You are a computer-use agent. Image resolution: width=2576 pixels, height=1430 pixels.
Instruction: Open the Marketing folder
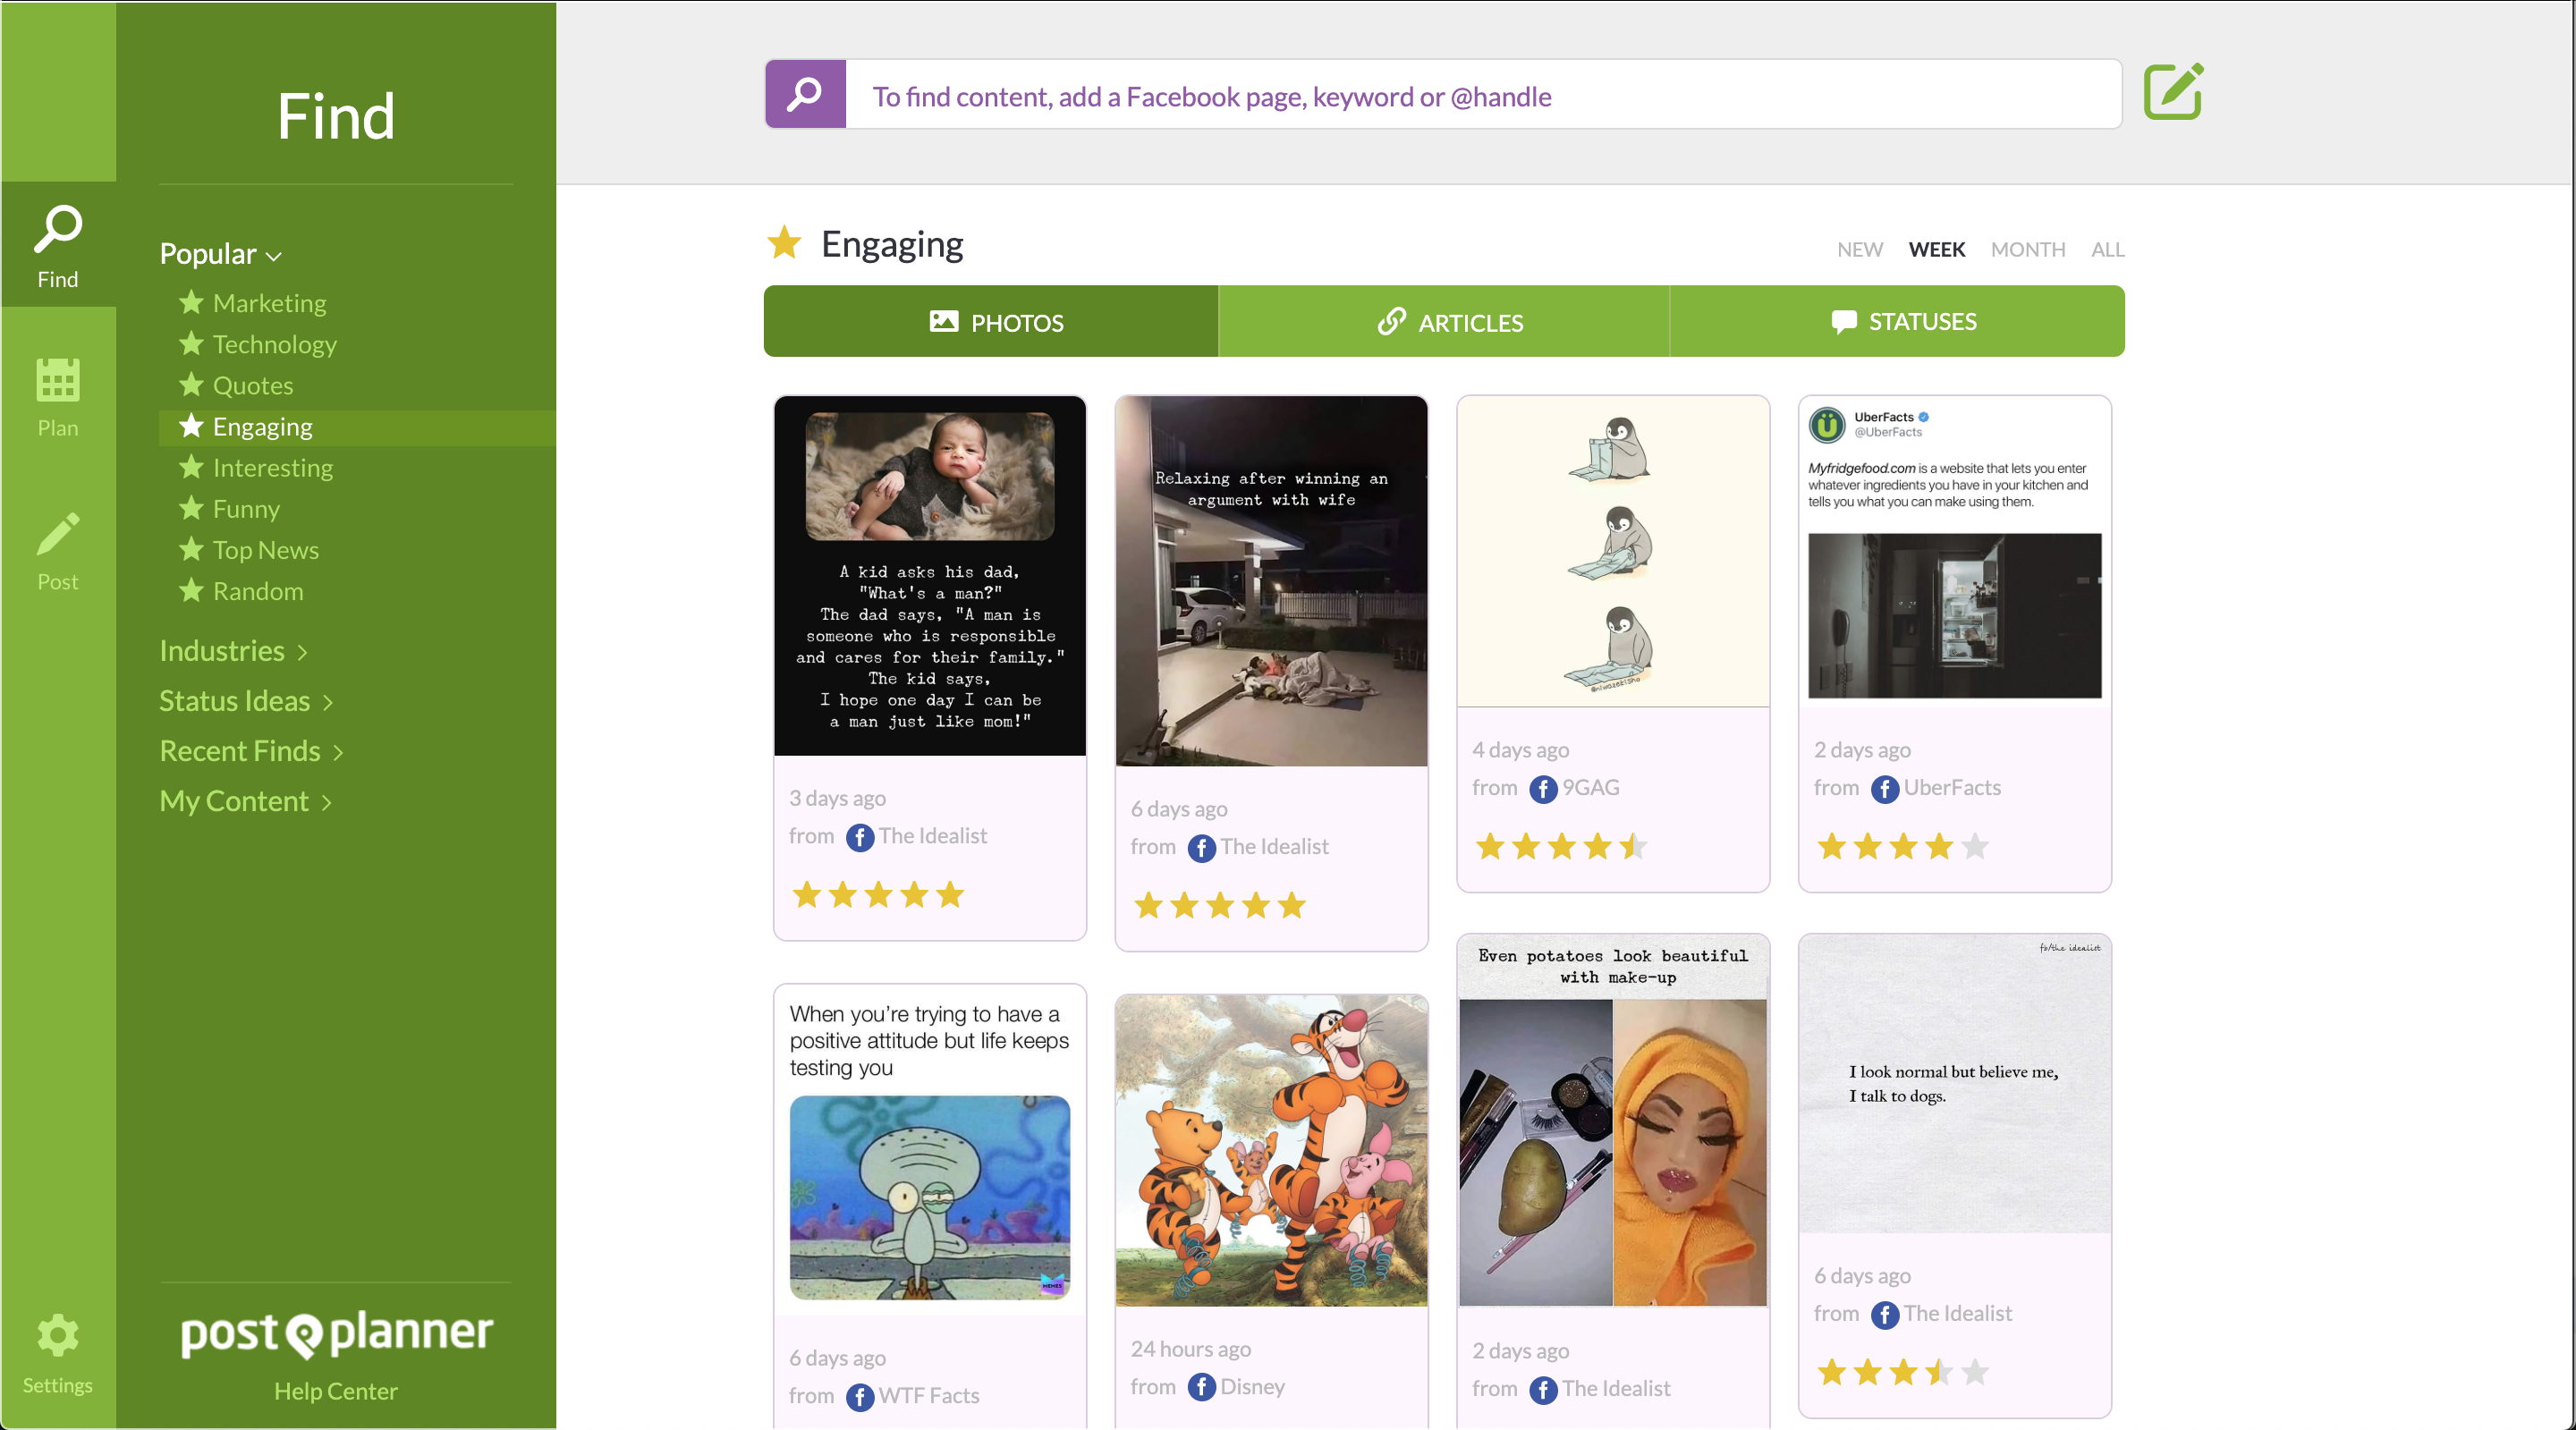tap(269, 303)
